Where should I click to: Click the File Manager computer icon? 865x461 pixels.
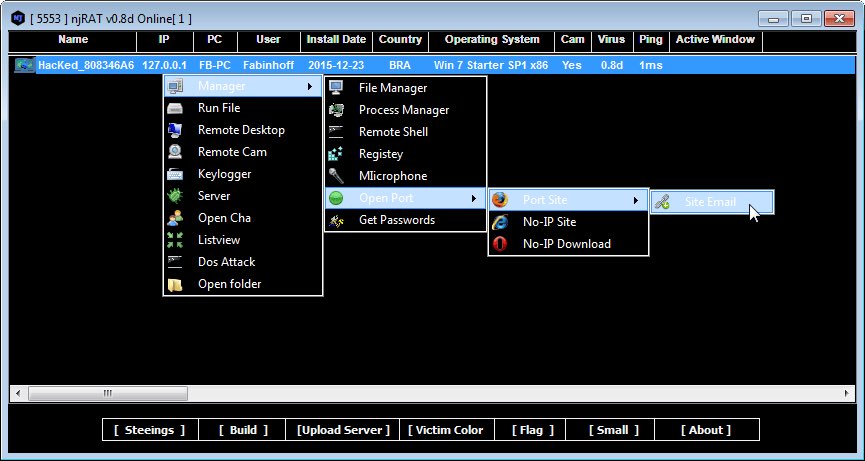[336, 88]
